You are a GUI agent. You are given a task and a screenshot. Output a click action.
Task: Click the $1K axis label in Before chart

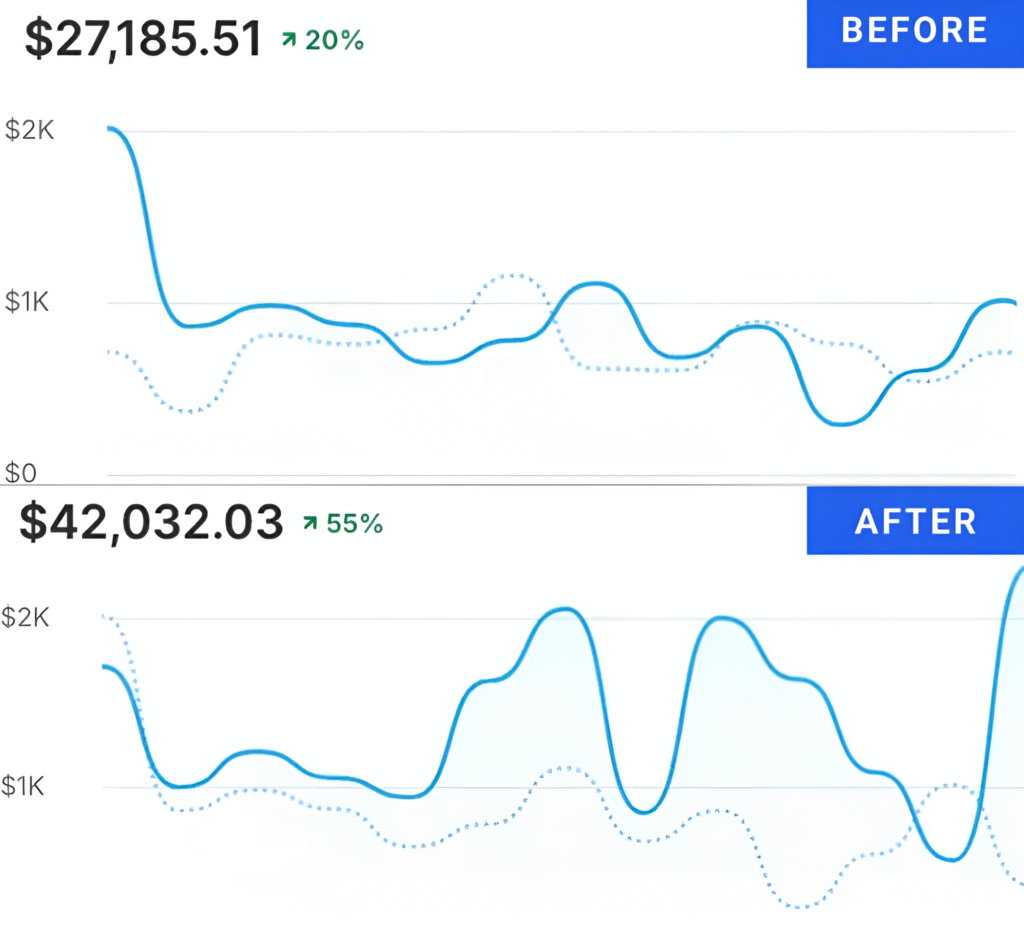click(x=27, y=302)
